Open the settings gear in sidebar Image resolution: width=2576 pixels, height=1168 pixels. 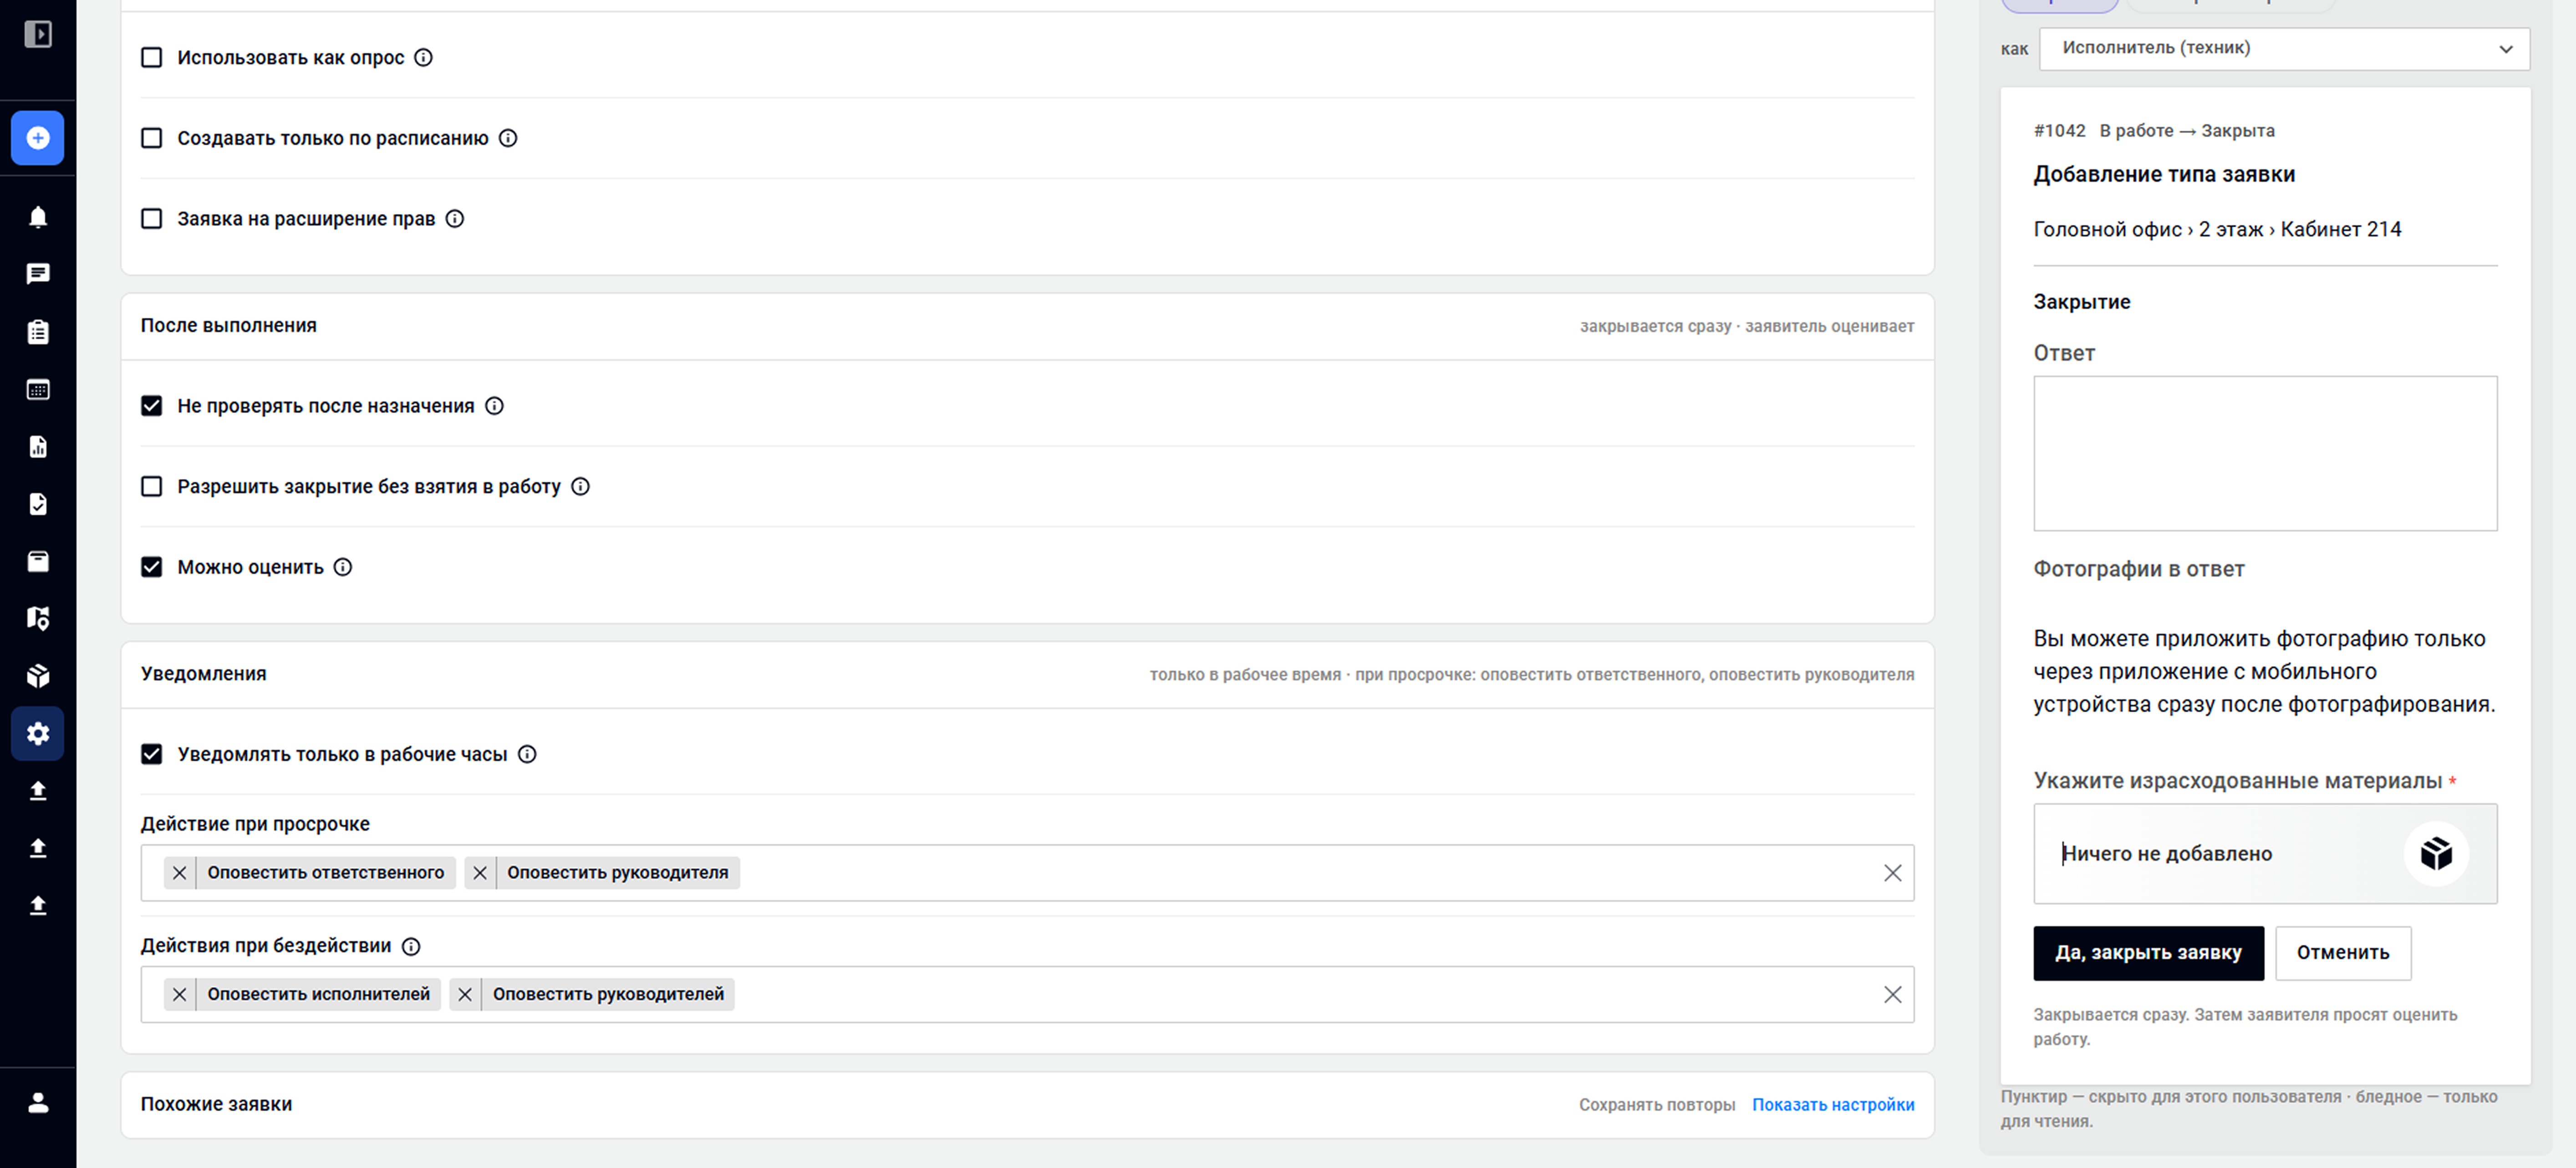pyautogui.click(x=38, y=733)
